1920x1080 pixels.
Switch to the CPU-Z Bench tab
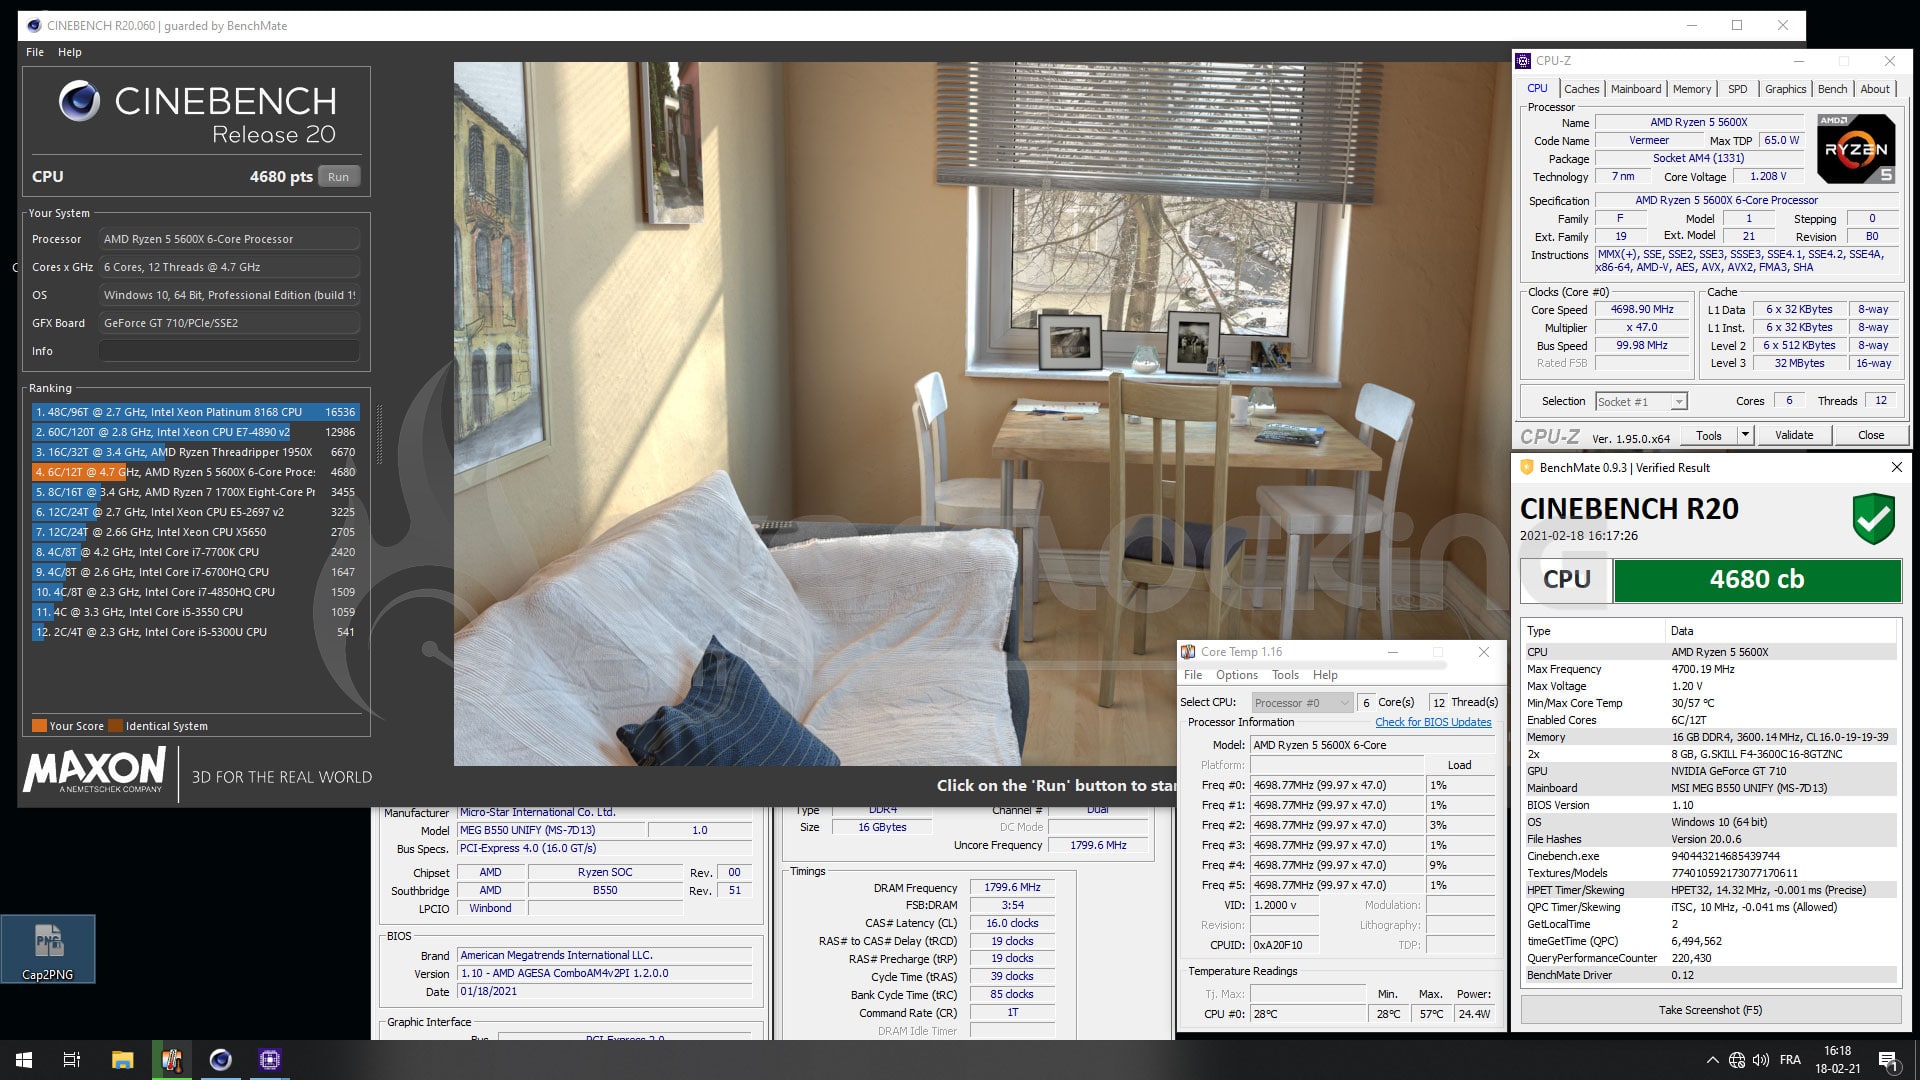click(1832, 89)
